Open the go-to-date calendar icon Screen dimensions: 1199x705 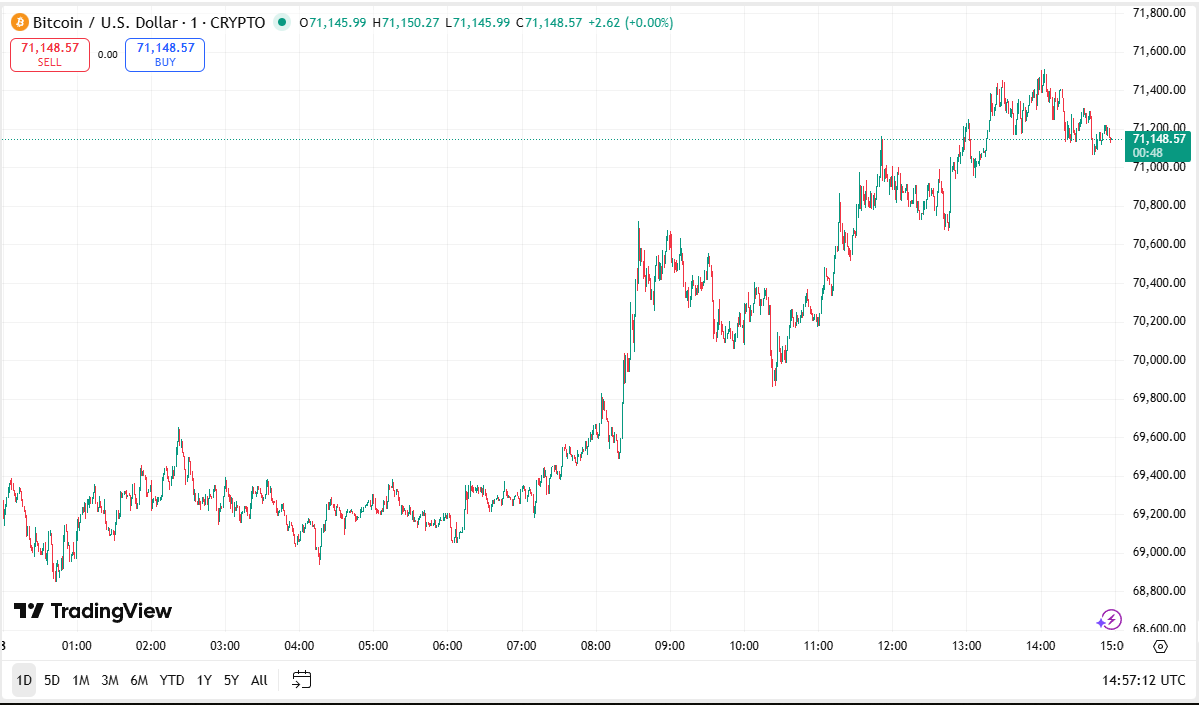click(x=301, y=680)
